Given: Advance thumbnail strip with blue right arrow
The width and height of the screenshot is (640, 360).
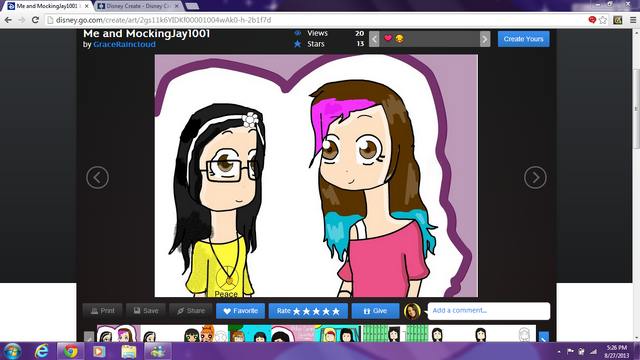Looking at the screenshot, I should coord(543,337).
